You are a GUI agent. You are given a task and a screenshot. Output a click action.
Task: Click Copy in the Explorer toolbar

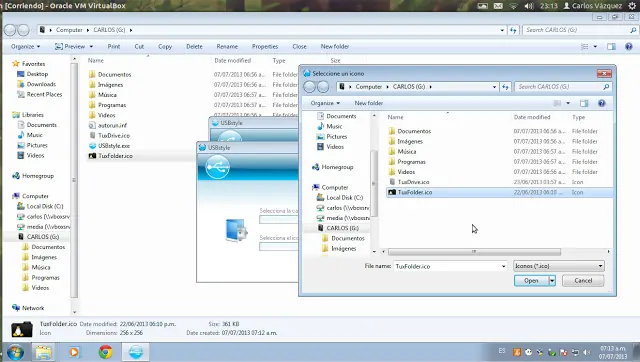(x=165, y=47)
